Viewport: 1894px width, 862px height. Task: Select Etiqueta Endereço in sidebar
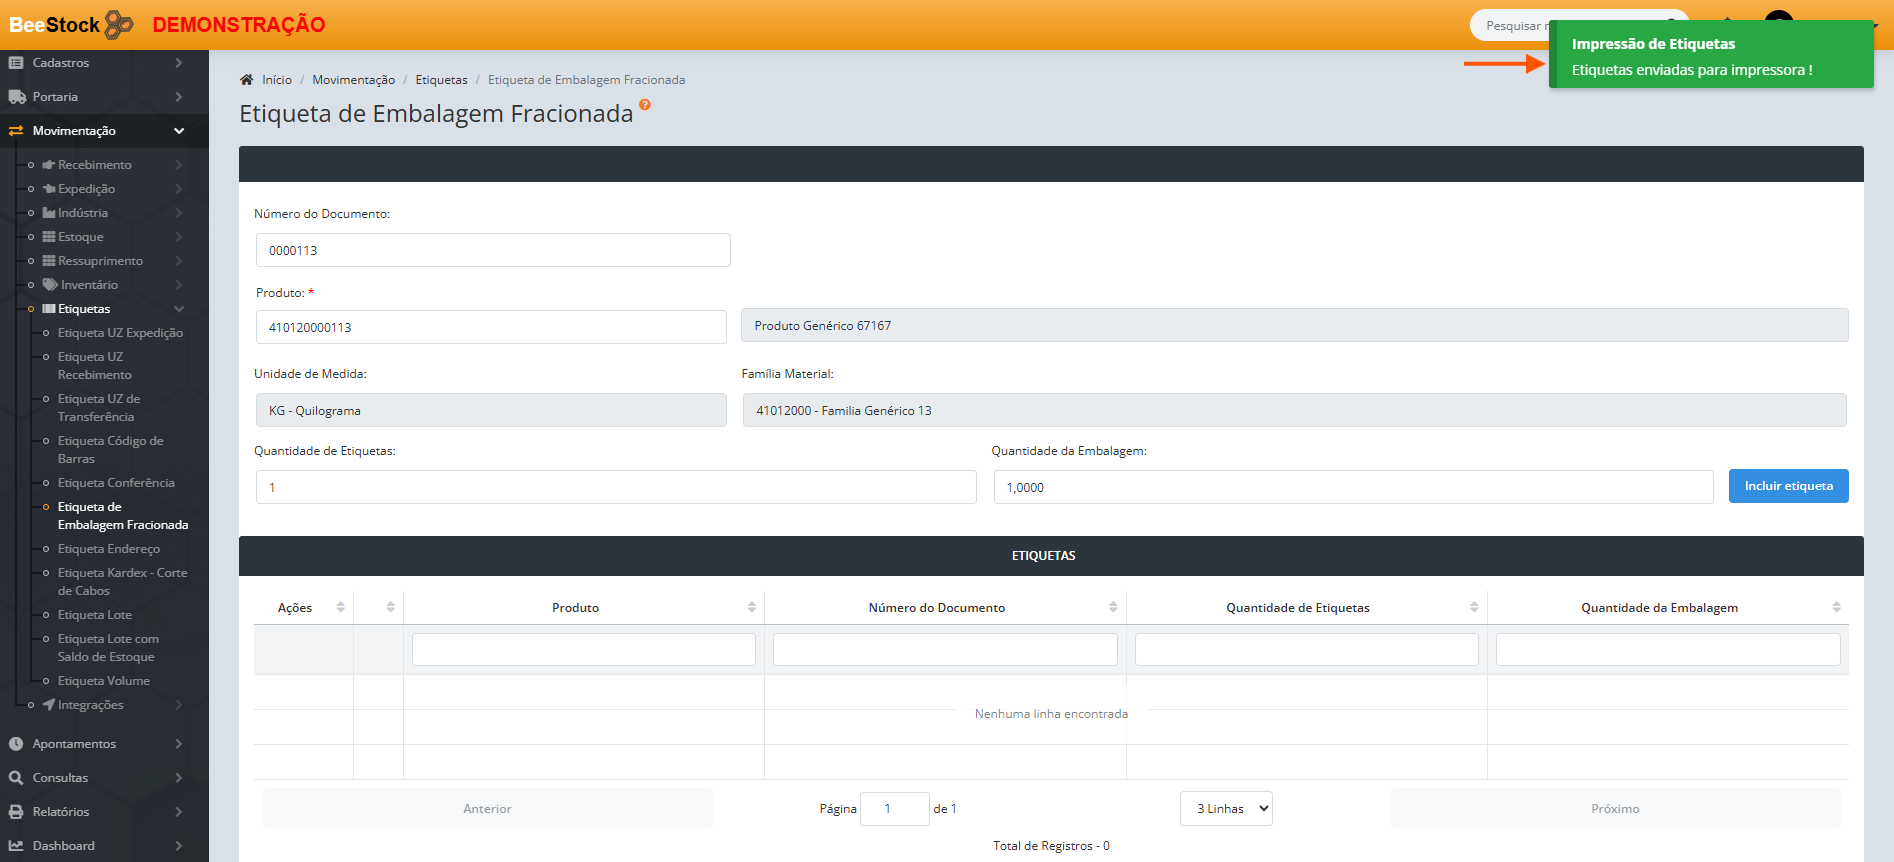point(109,549)
